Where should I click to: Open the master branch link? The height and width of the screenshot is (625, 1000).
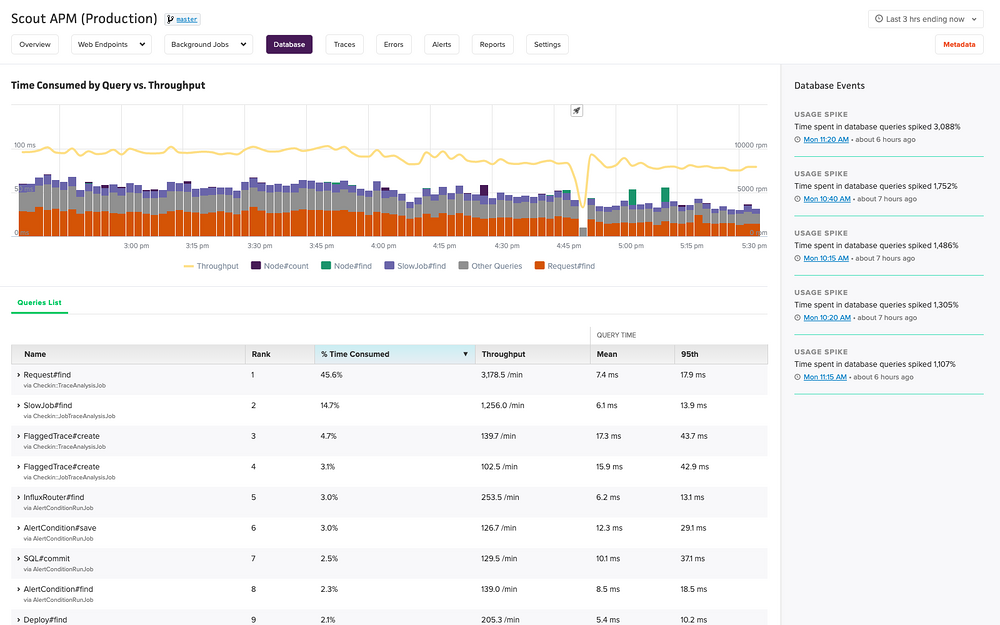pyautogui.click(x=187, y=20)
